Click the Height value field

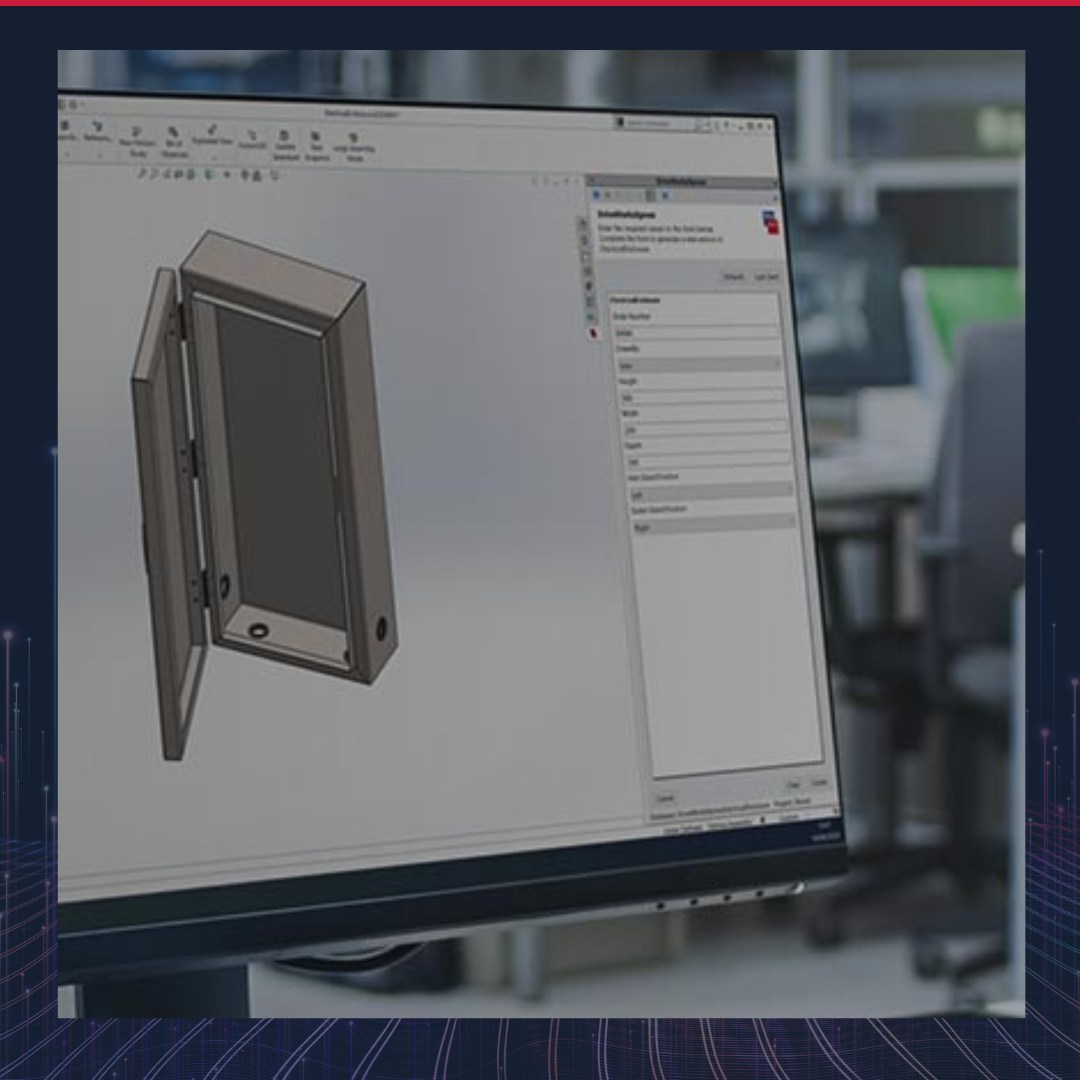(x=704, y=397)
